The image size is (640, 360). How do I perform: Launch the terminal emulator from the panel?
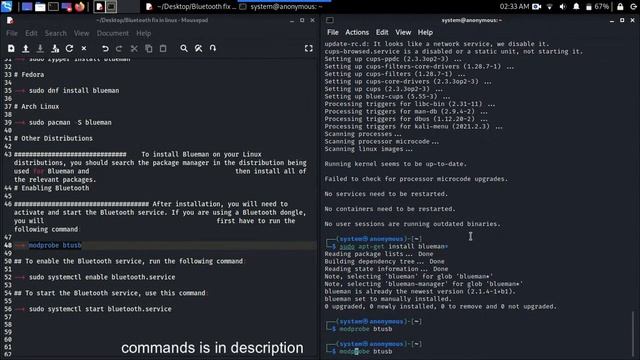pyautogui.click(x=53, y=7)
